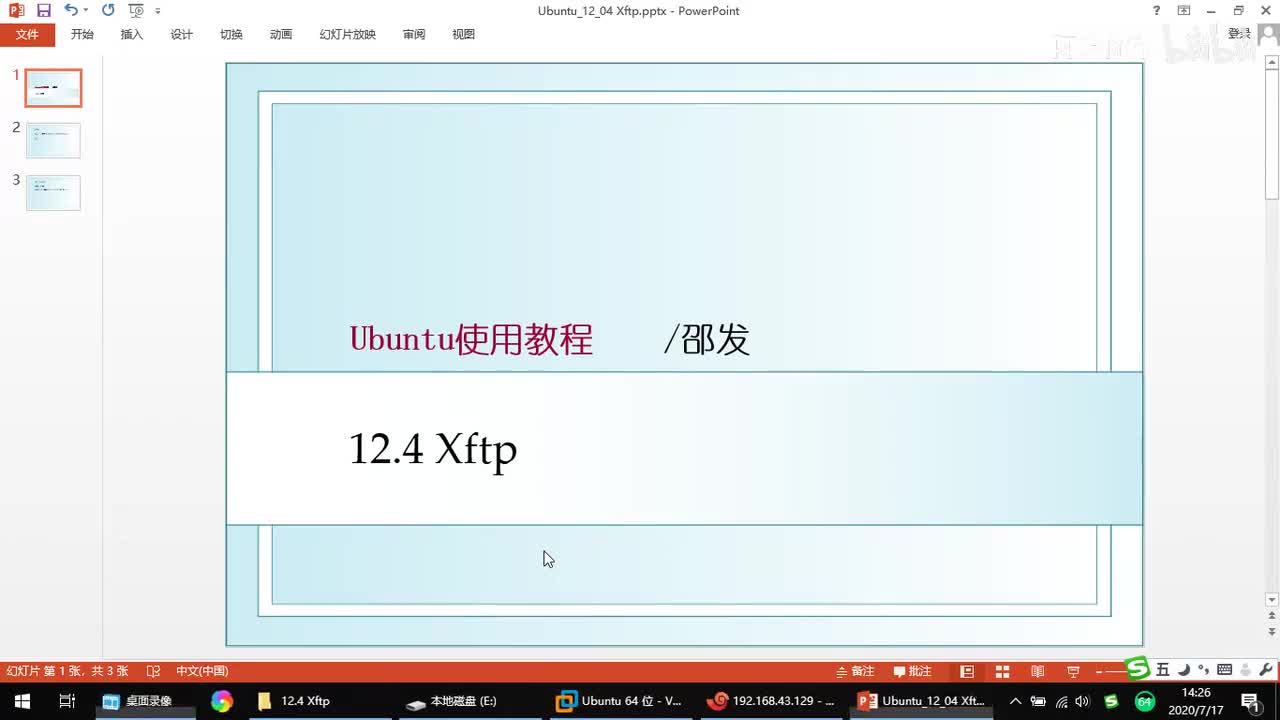Toggle the Sogou moon English/Chinese icon
1280x720 pixels.
[1184, 670]
